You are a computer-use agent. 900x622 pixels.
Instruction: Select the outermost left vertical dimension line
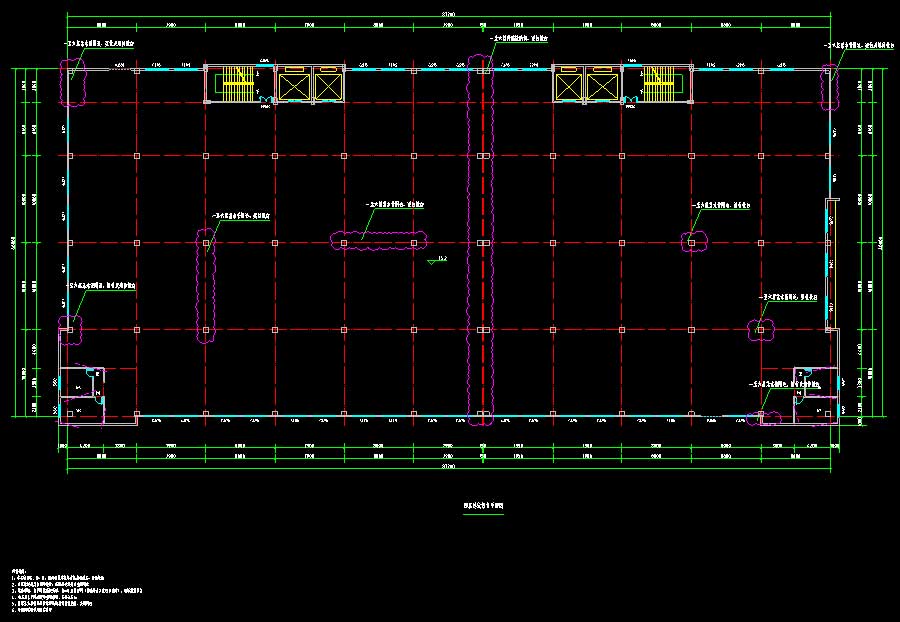(13, 242)
